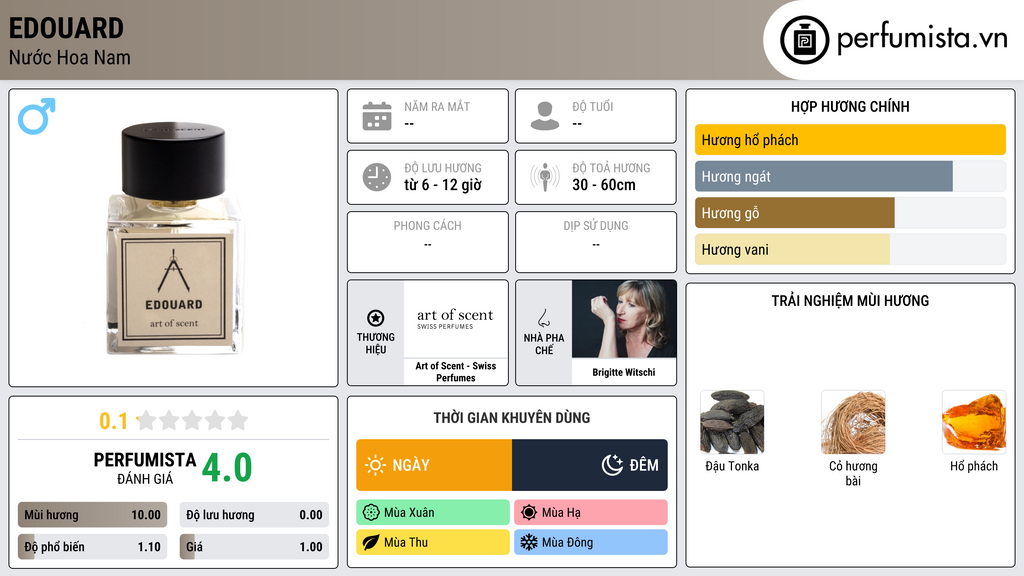1024x576 pixels.
Task: Click the calendar icon beside Năm ra mắt
Action: (377, 116)
